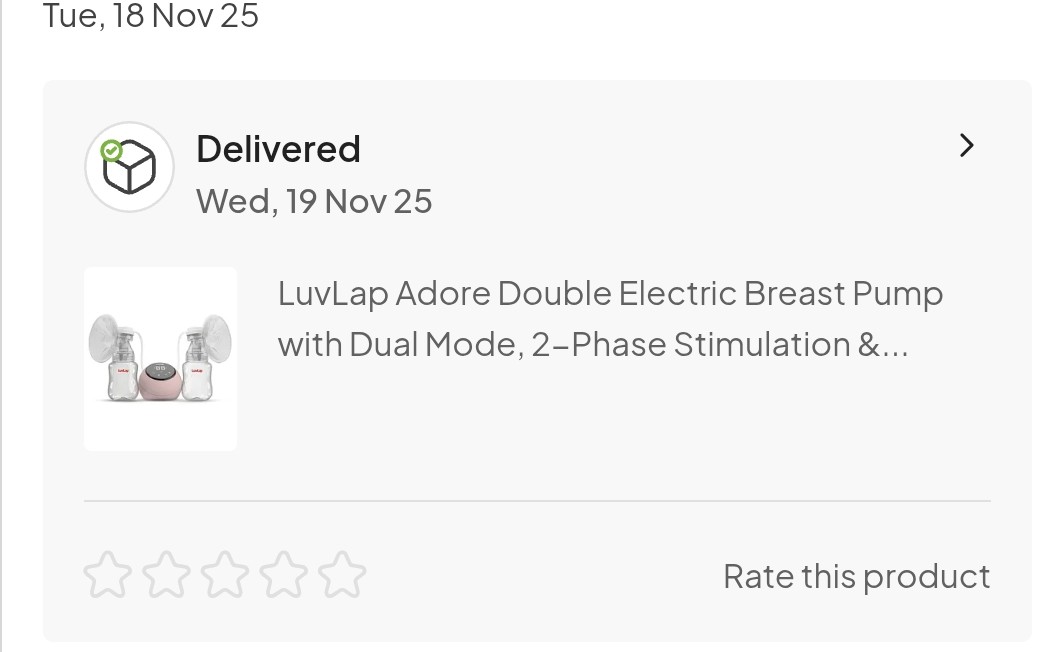Click the delivered package box icon
This screenshot has height=652, width=1041.
pyautogui.click(x=131, y=168)
